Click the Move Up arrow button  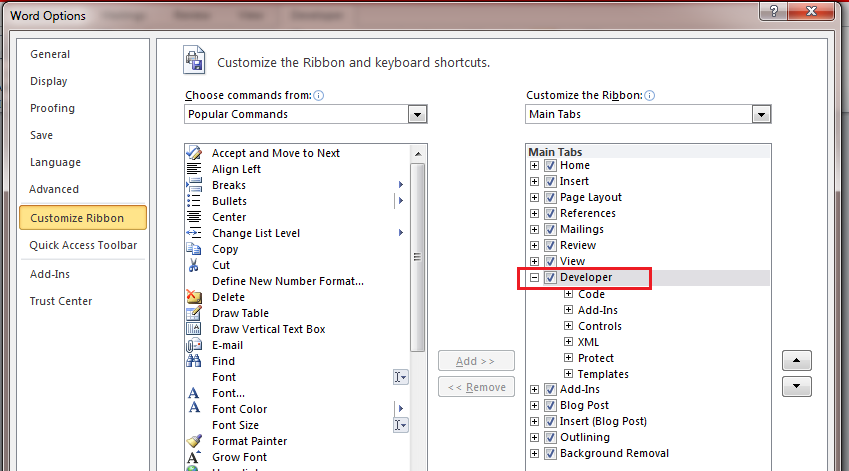point(796,361)
